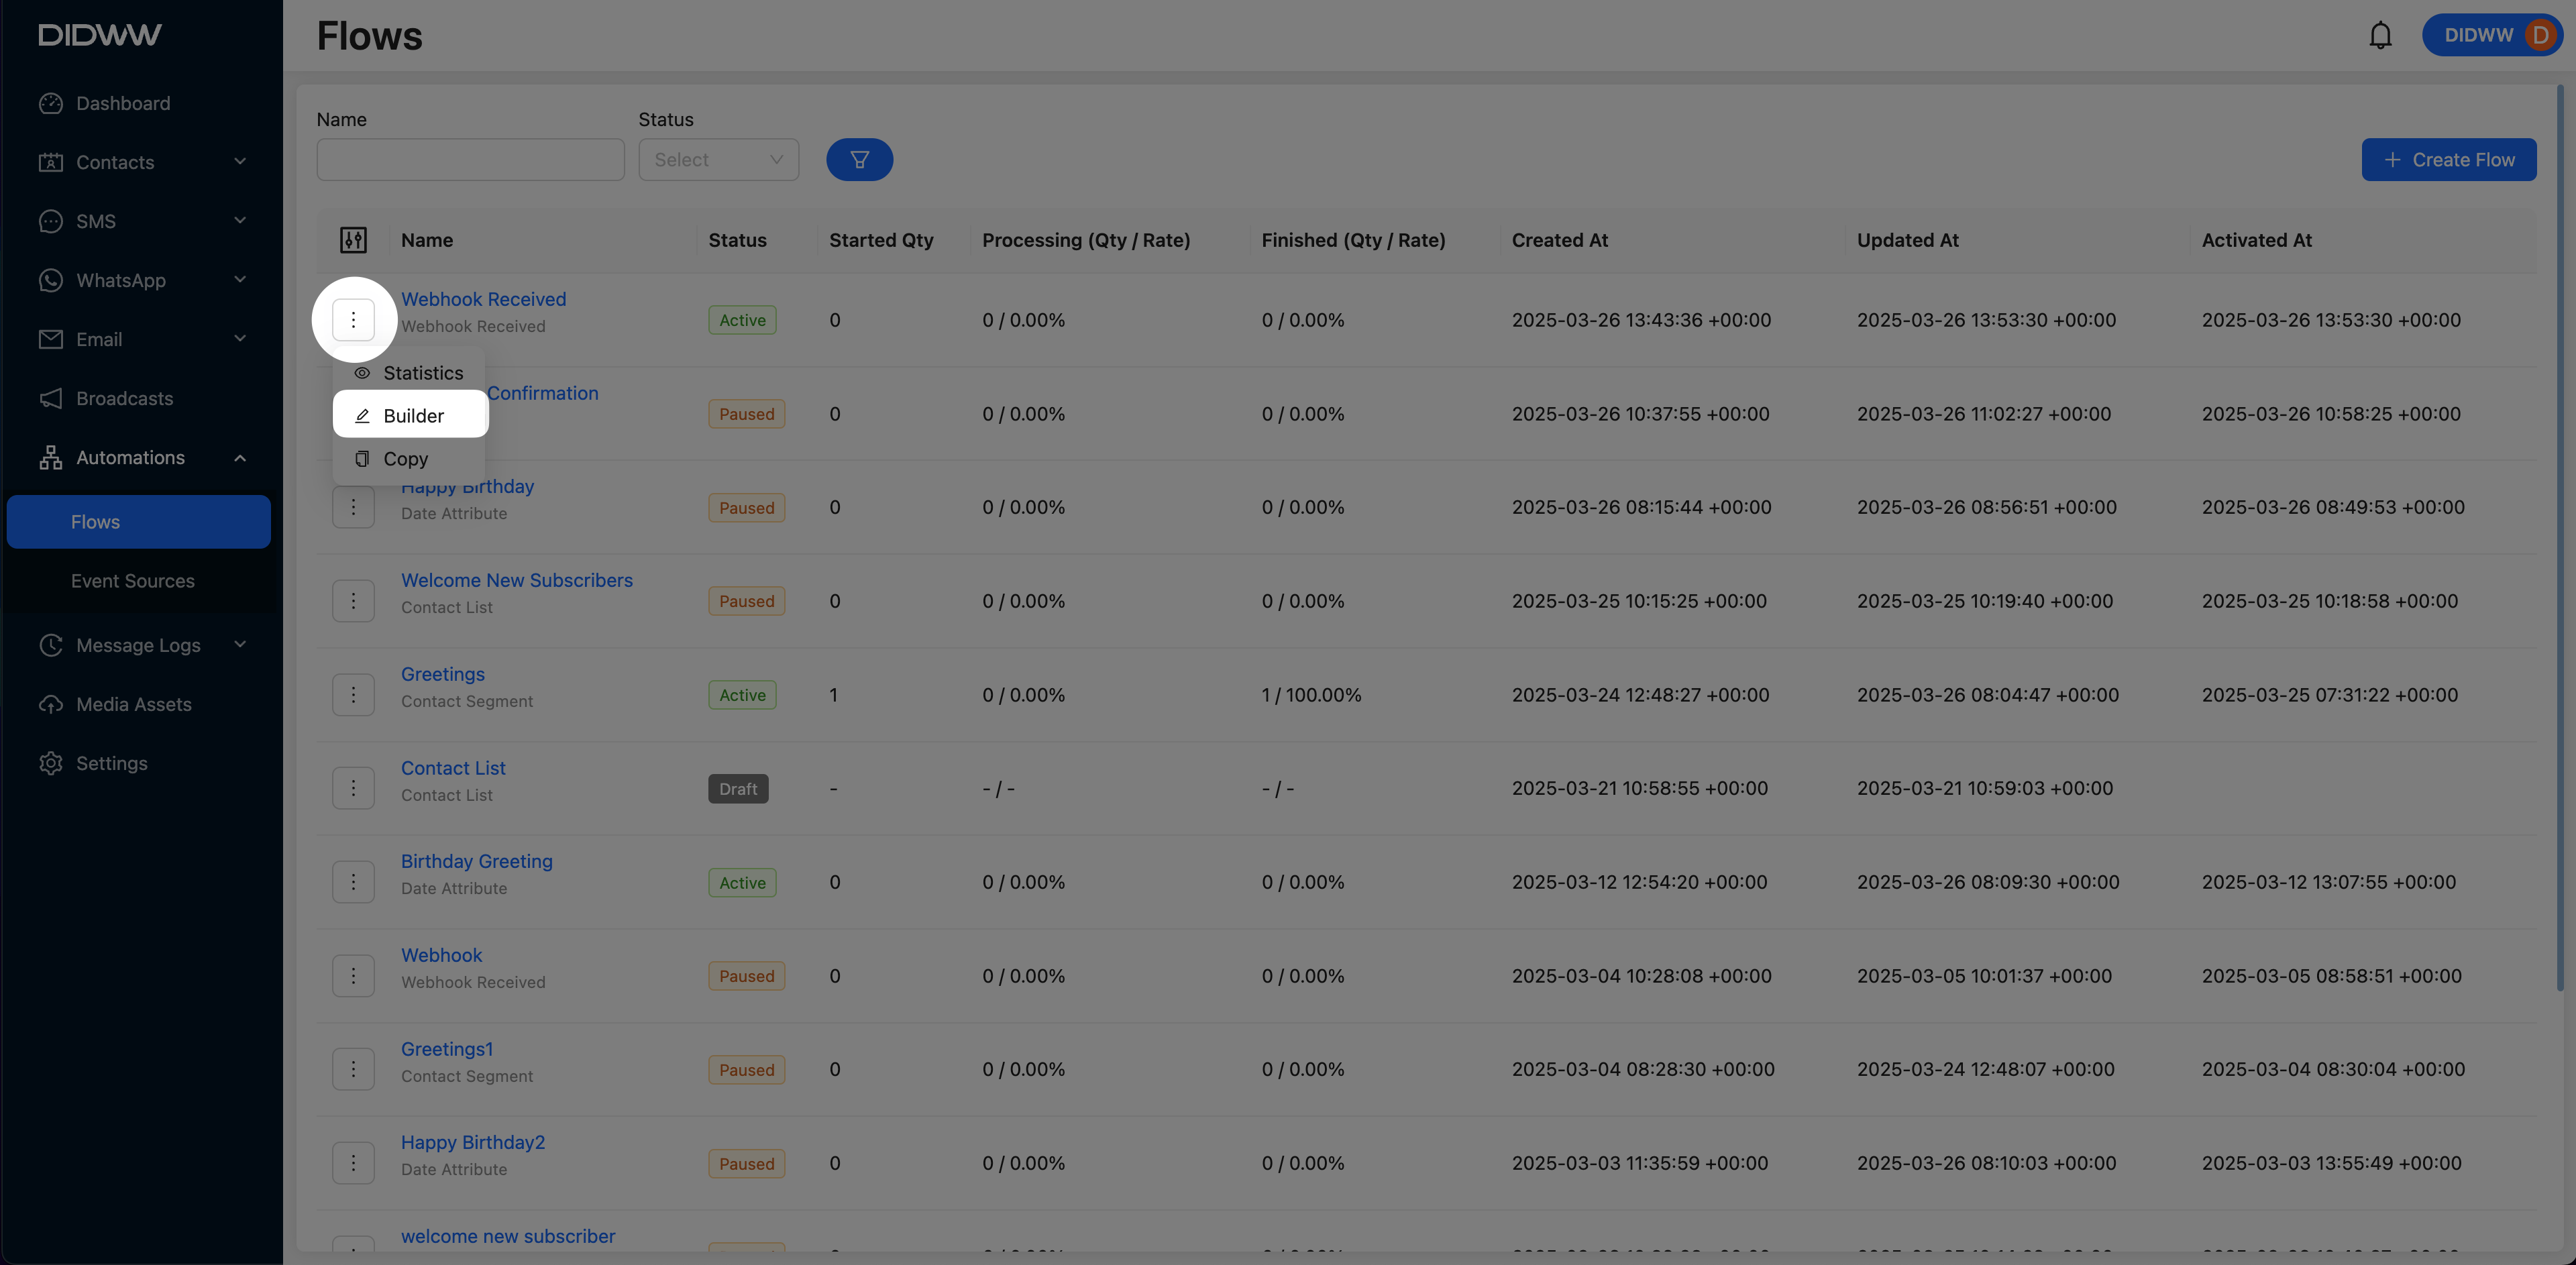
Task: Open the column settings icon in table header
Action: pos(353,240)
